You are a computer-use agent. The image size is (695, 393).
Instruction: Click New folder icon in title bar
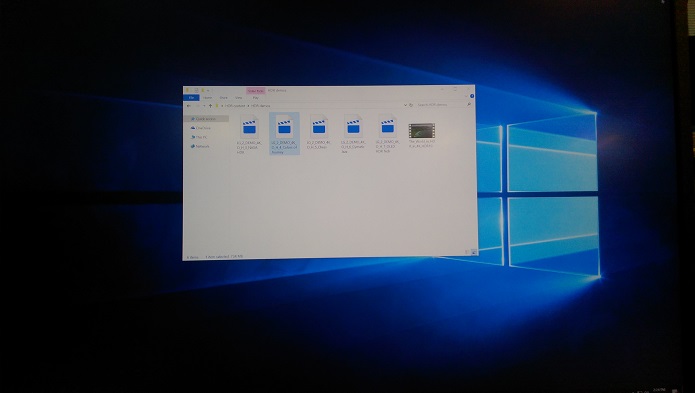[x=203, y=90]
